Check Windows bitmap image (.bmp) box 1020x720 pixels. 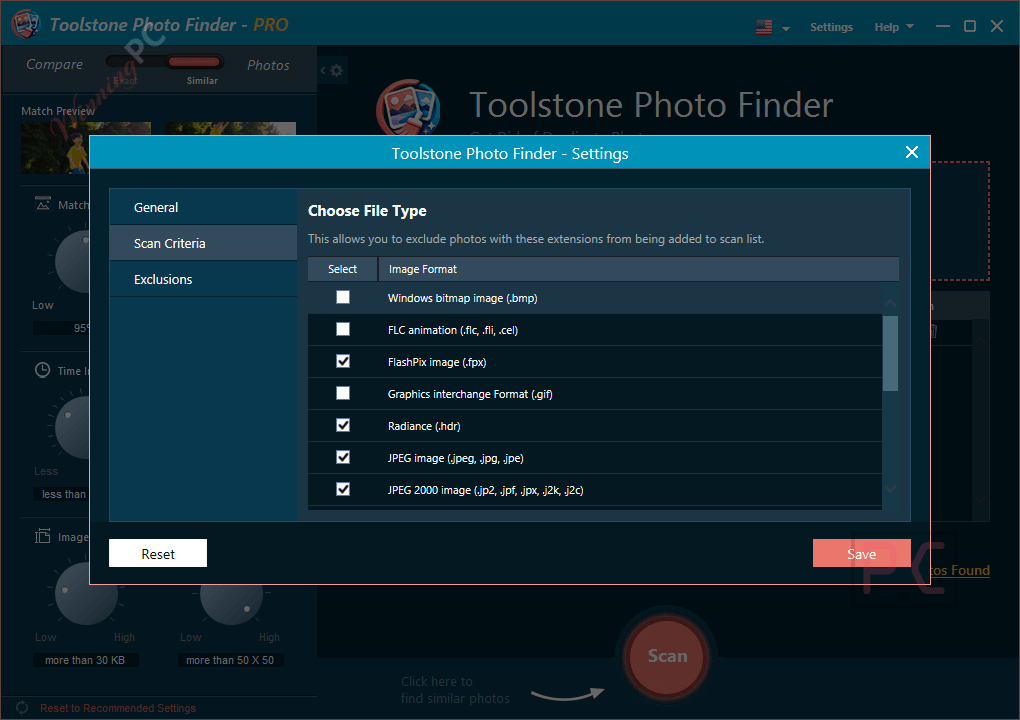tap(343, 297)
